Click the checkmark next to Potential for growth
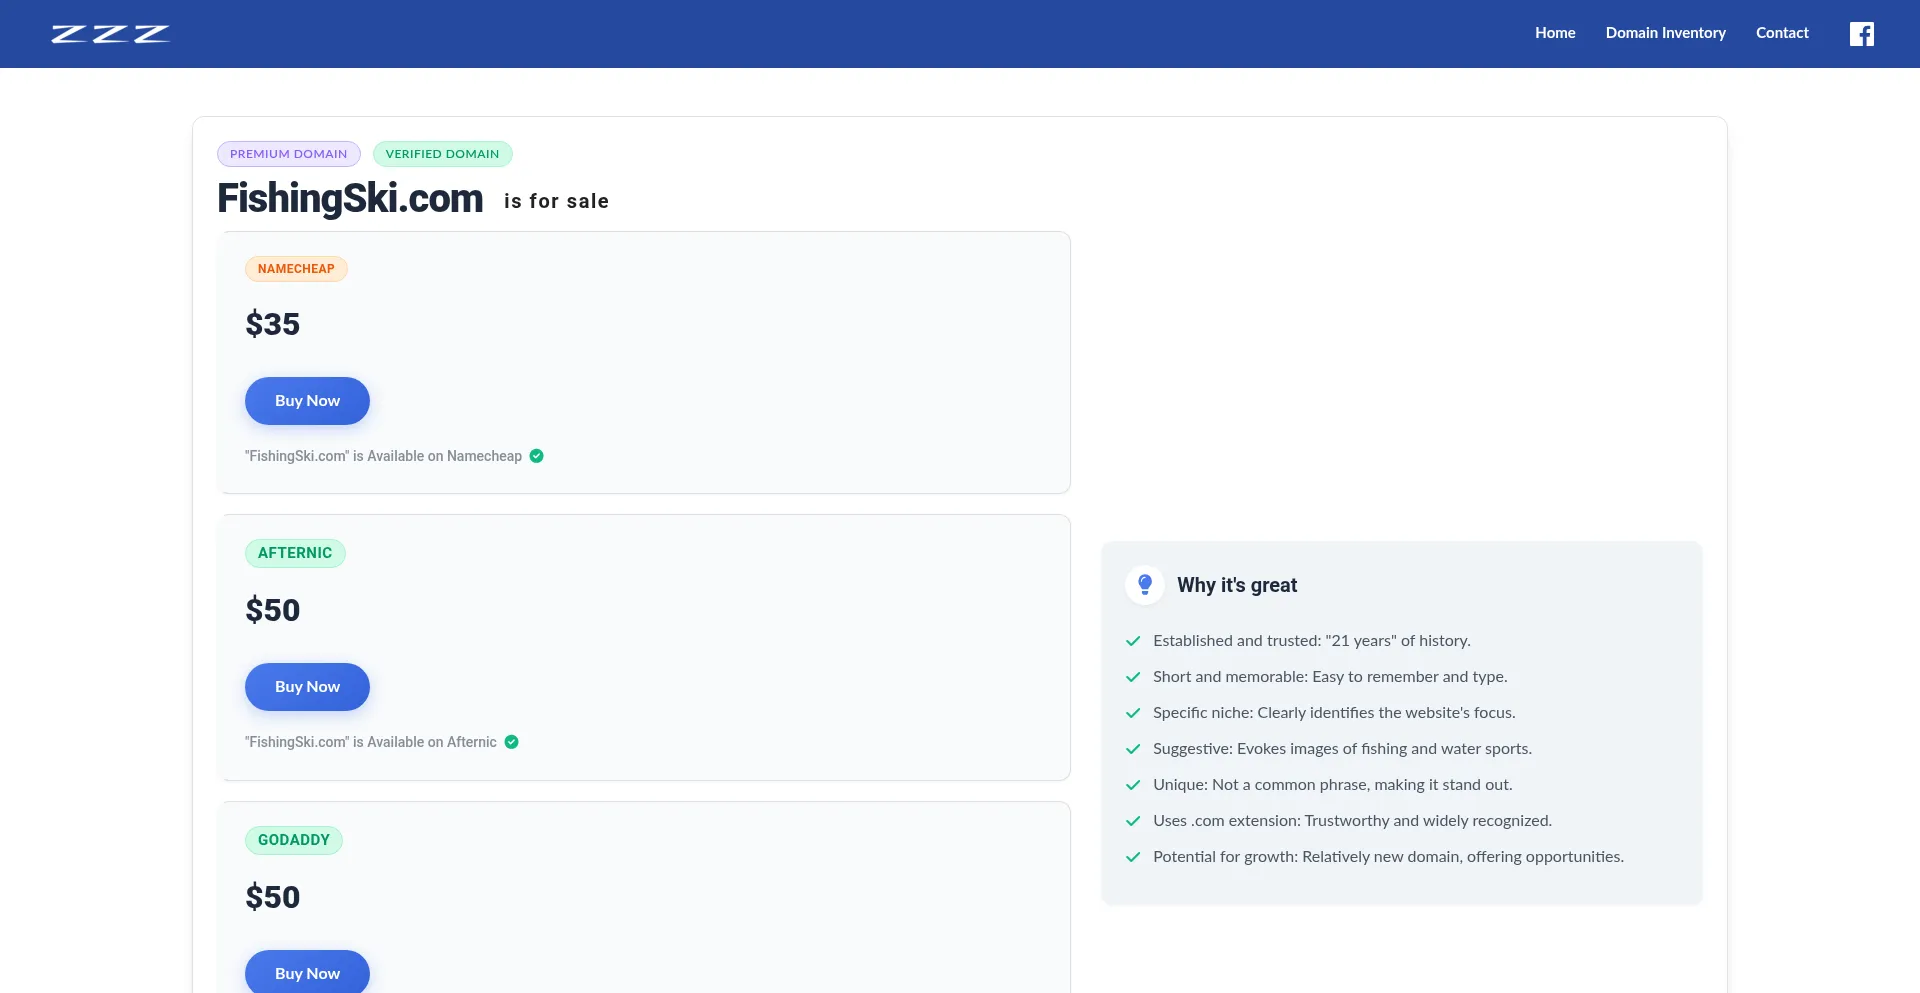Viewport: 1920px width, 993px height. [1133, 857]
